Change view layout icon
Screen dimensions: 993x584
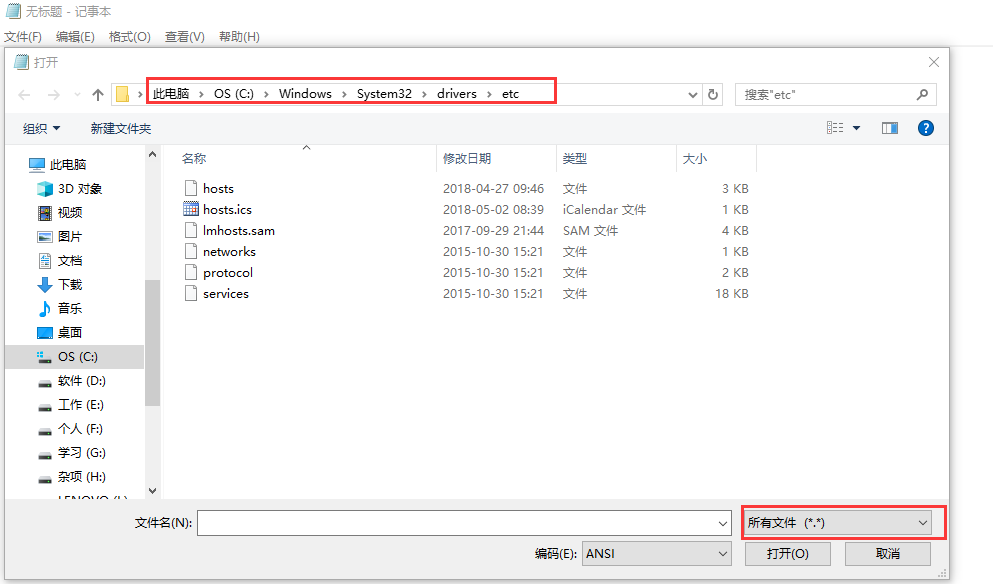point(835,128)
